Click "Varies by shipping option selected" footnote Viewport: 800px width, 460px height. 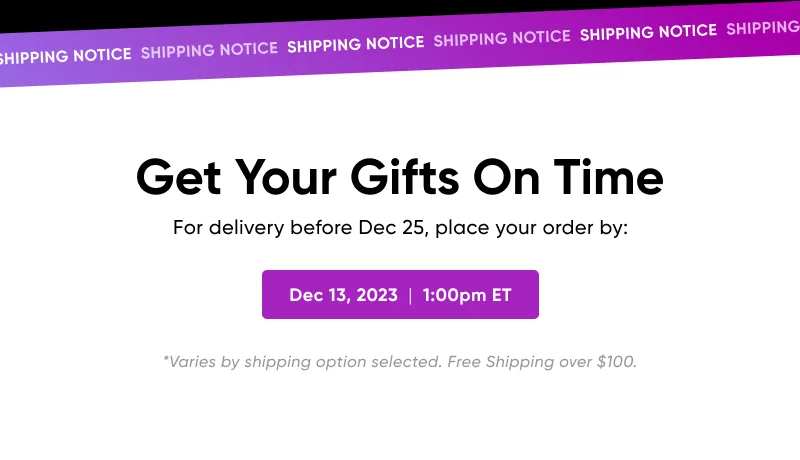[302, 362]
